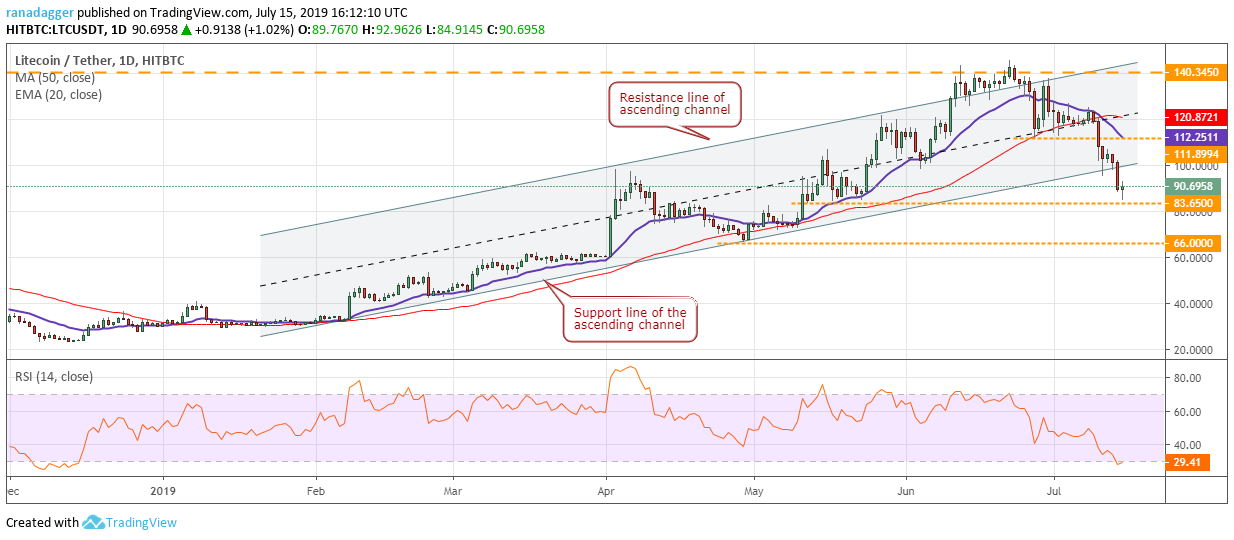The image size is (1234, 540).
Task: Click the MA (50, close) indicator label
Action: pos(53,78)
